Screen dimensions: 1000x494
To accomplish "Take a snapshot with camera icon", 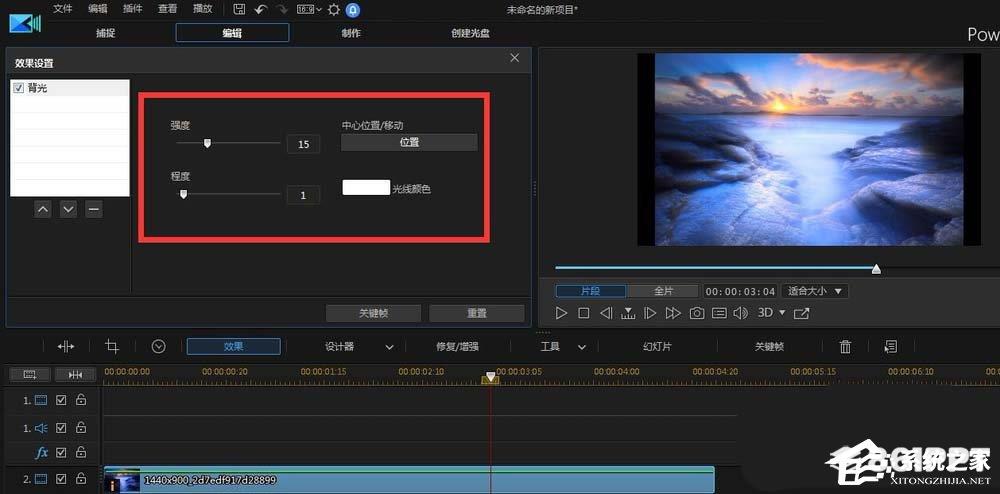I will click(x=697, y=313).
